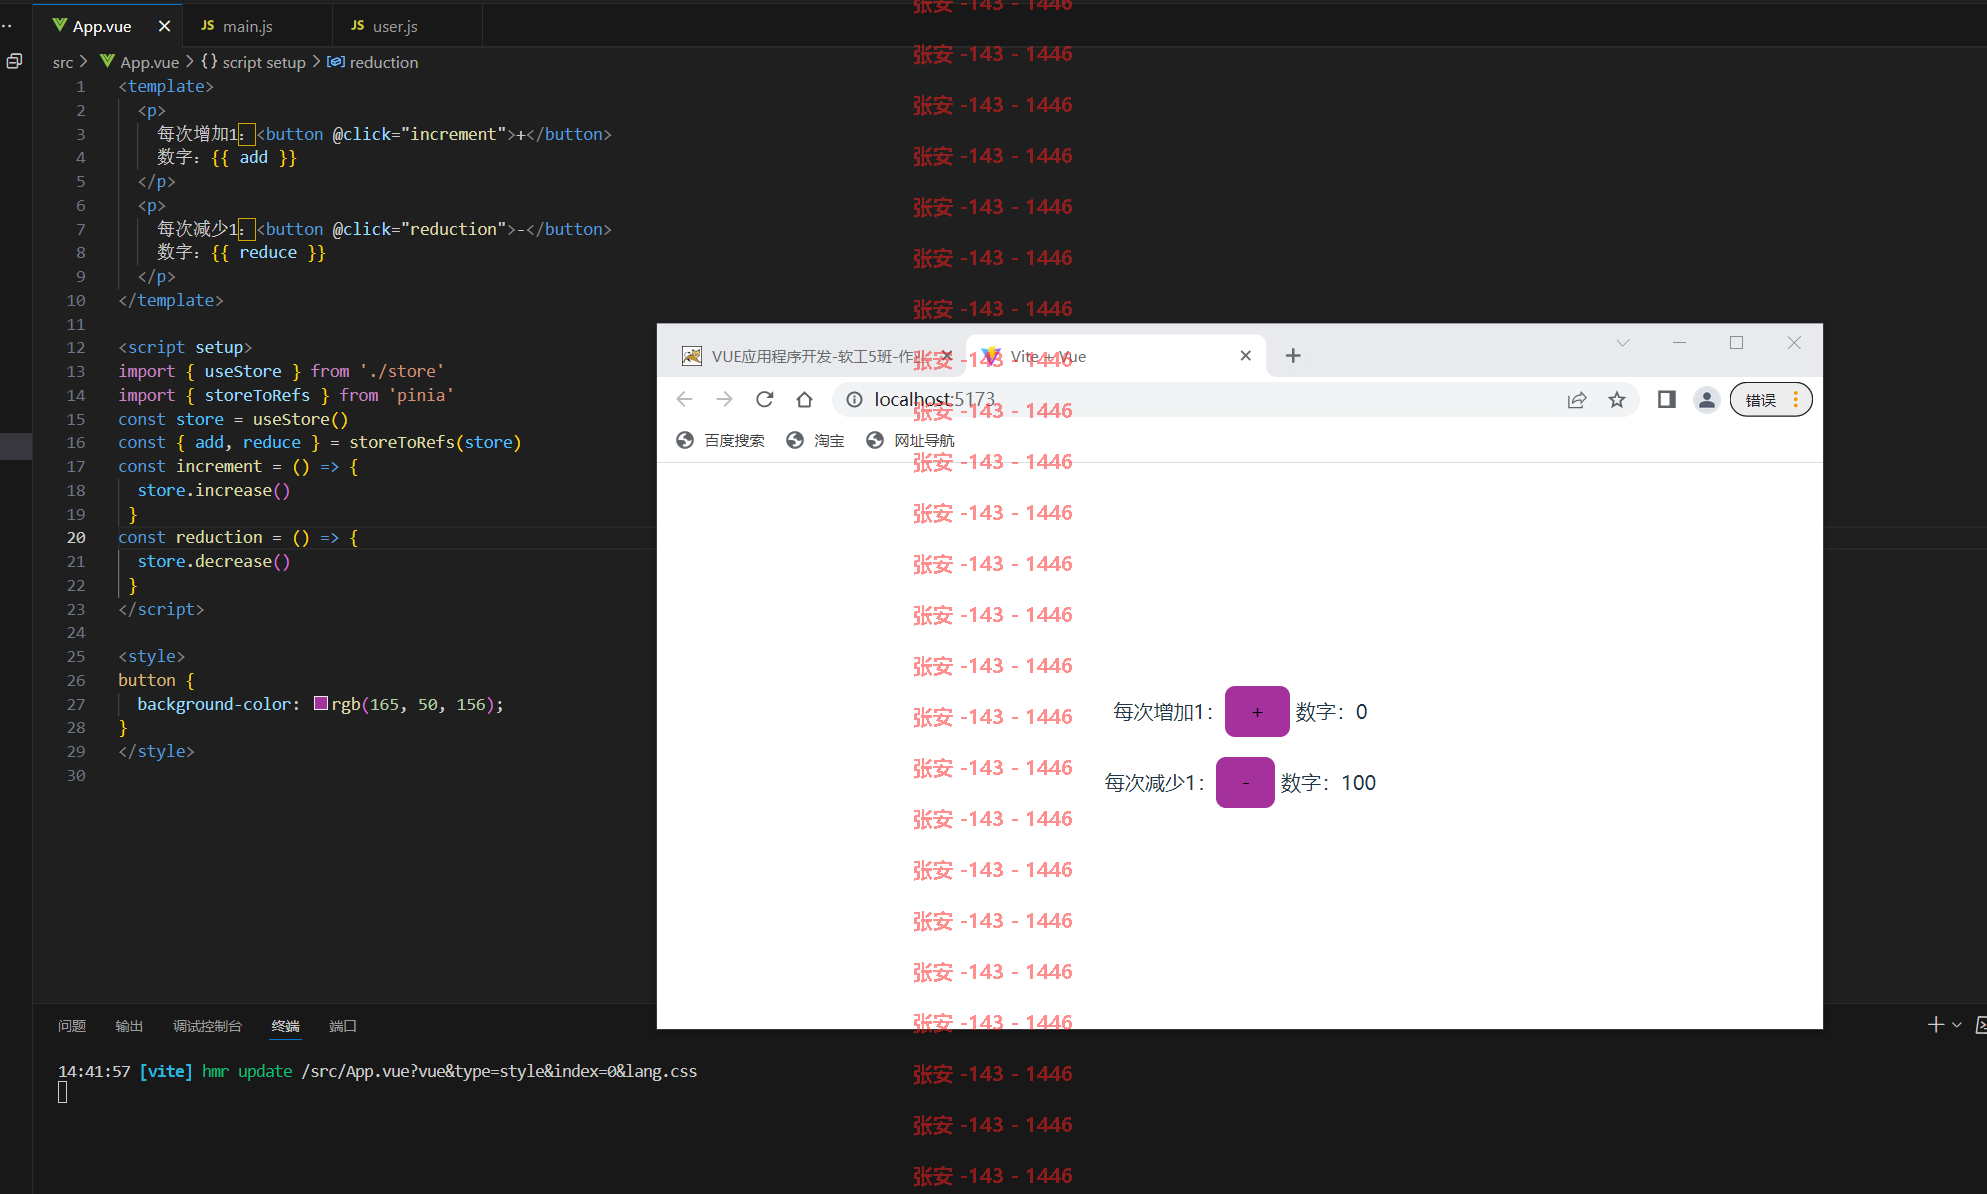Click the 每次增加1 label on page

(x=1163, y=712)
